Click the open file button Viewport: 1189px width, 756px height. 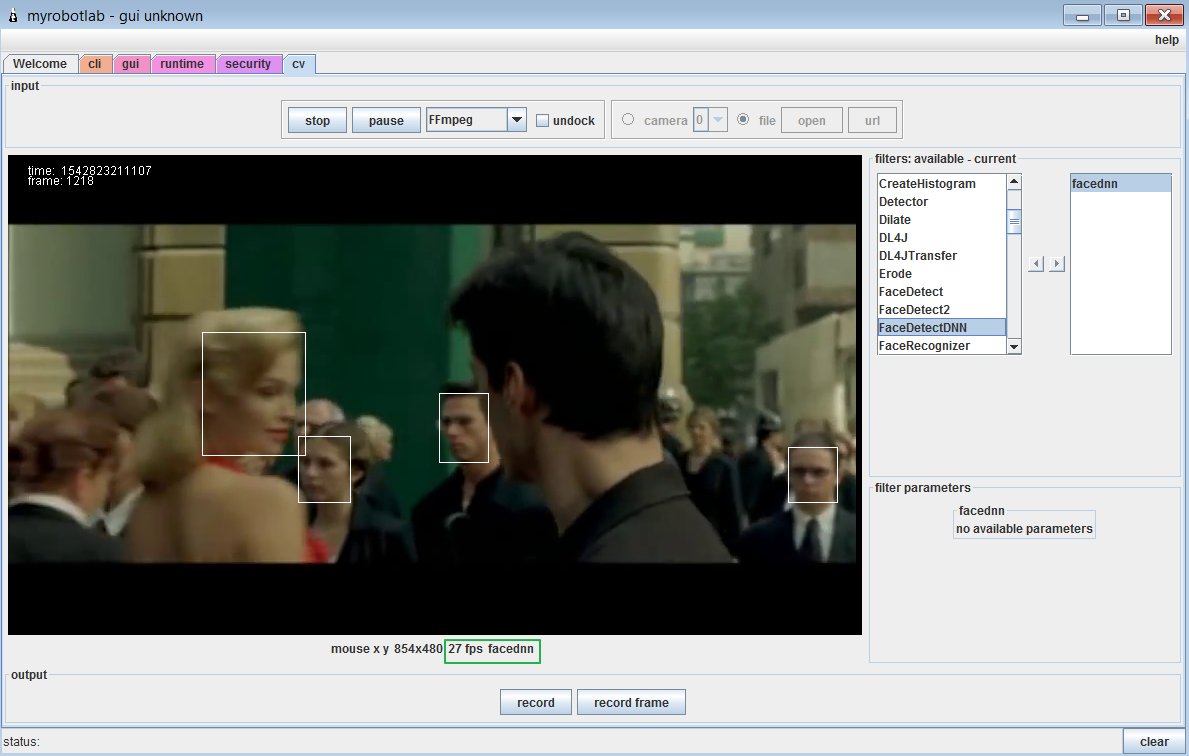(x=811, y=121)
